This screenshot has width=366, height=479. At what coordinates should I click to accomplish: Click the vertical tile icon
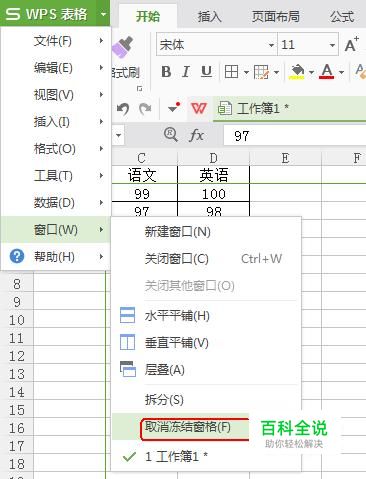[x=127, y=342]
